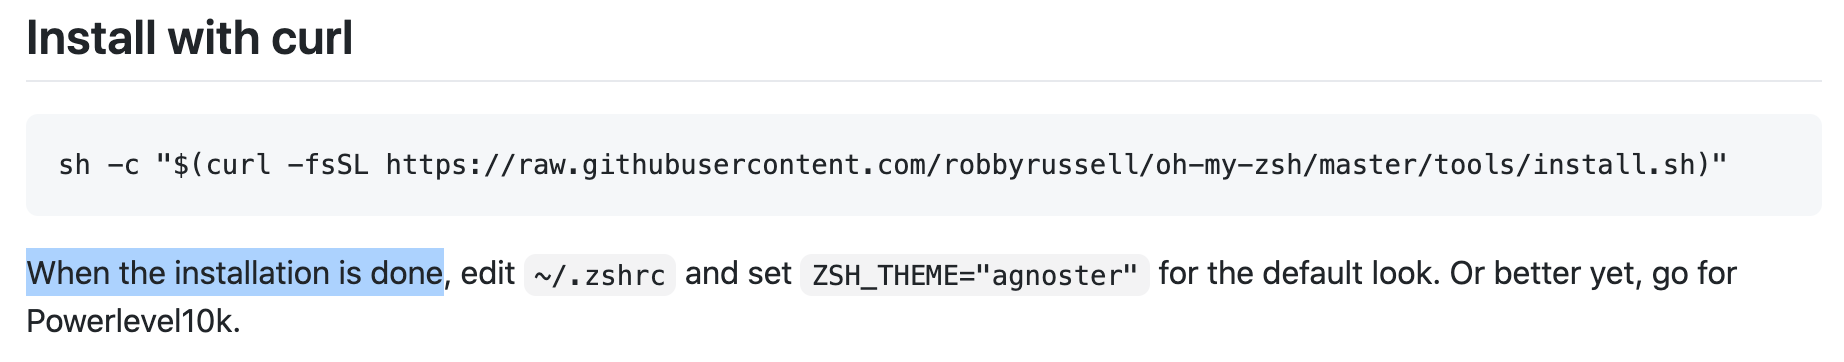1844x362 pixels.
Task: Click the "-c" option in the command
Action: [x=124, y=165]
